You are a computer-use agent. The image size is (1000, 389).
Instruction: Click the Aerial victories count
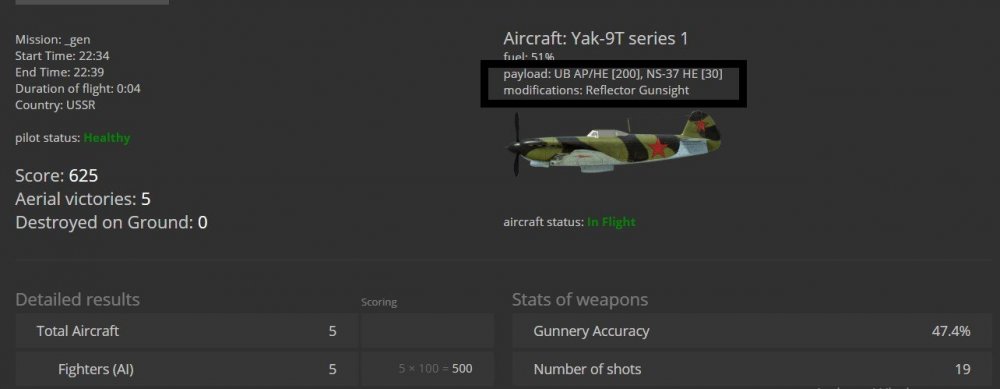[x=145, y=199]
